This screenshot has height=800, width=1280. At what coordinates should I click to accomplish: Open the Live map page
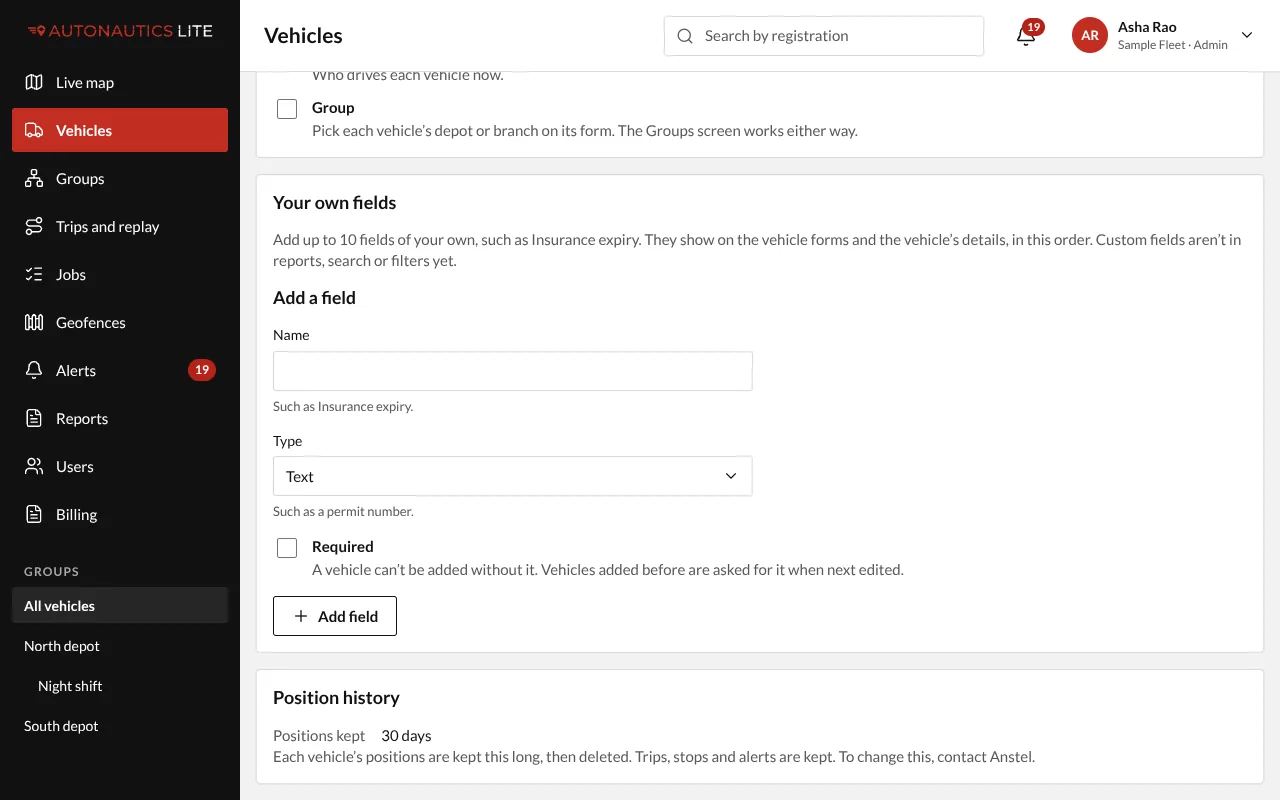coord(120,82)
